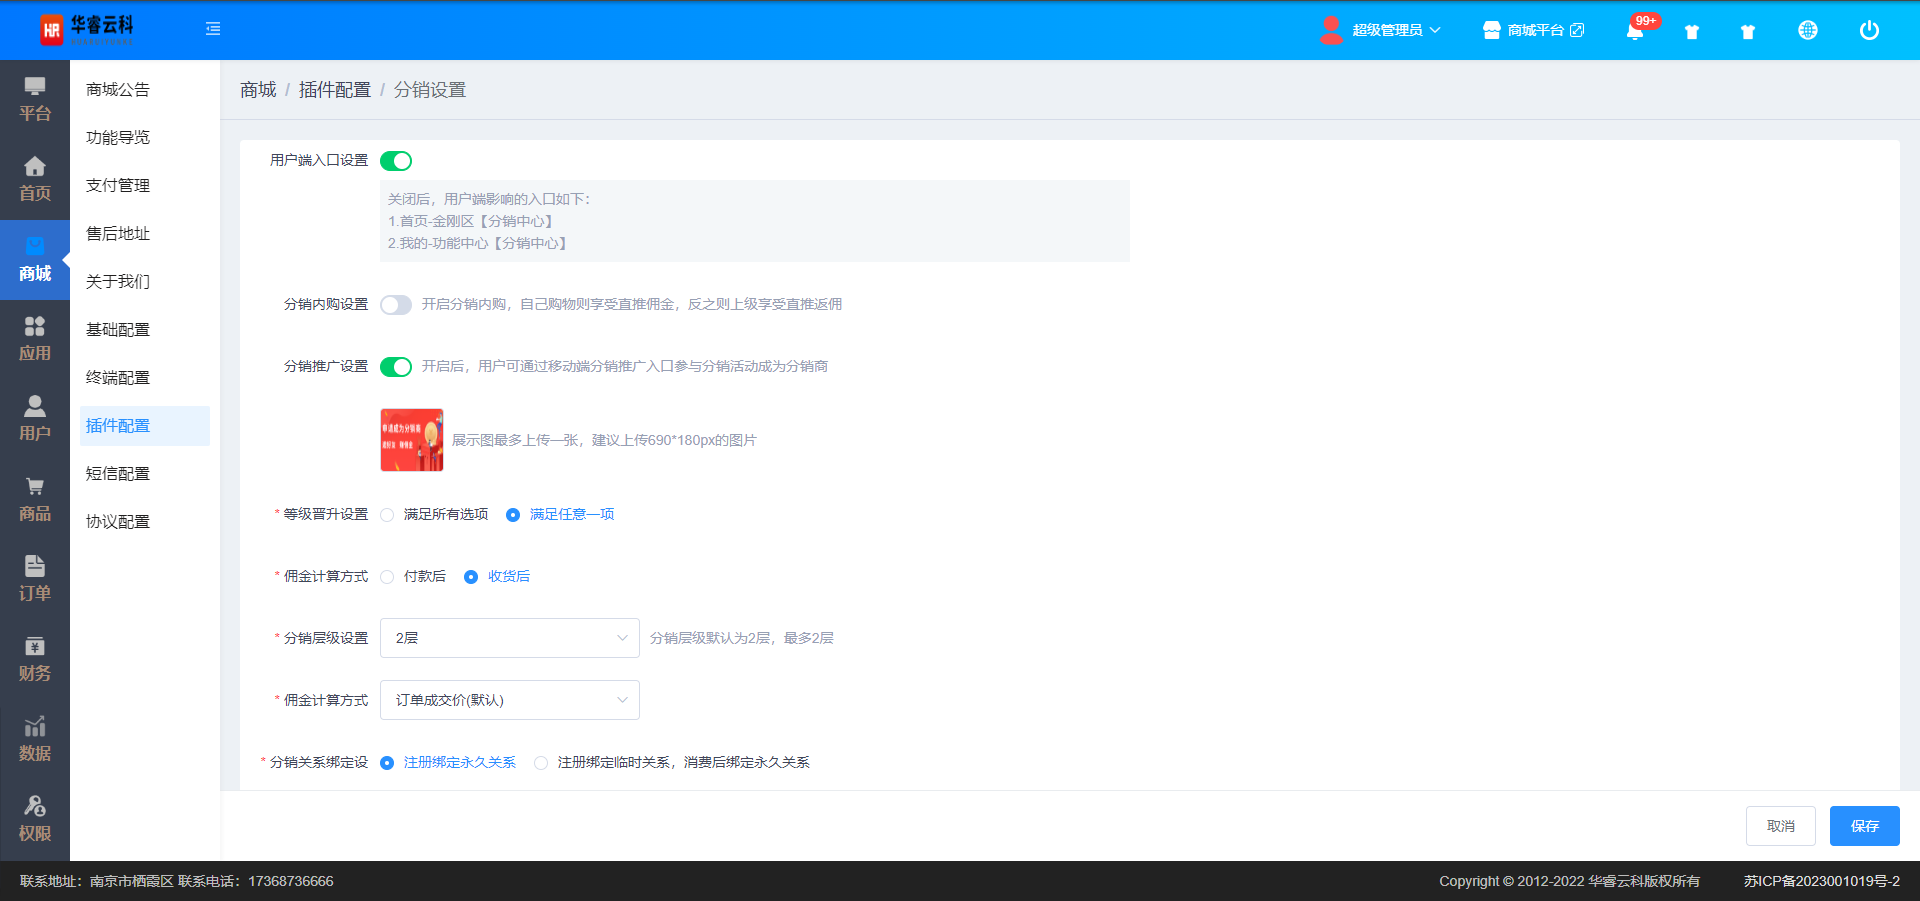This screenshot has height=901, width=1920.
Task: Select the 满足所有选项 radio option
Action: pyautogui.click(x=388, y=515)
